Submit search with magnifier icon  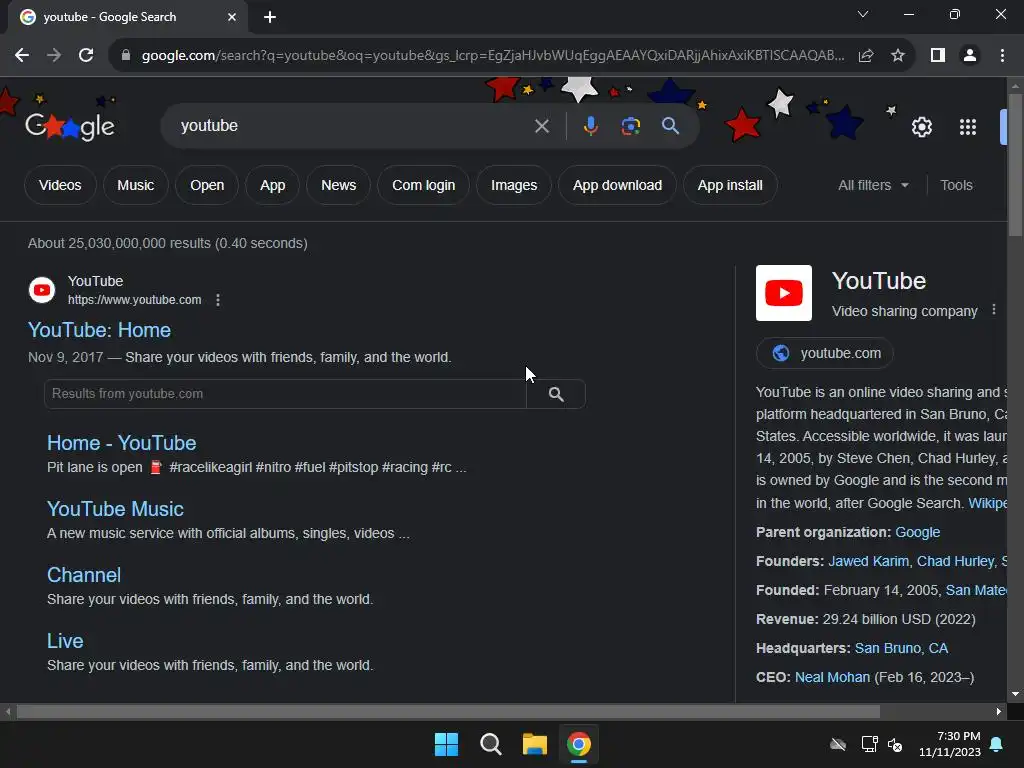(670, 125)
